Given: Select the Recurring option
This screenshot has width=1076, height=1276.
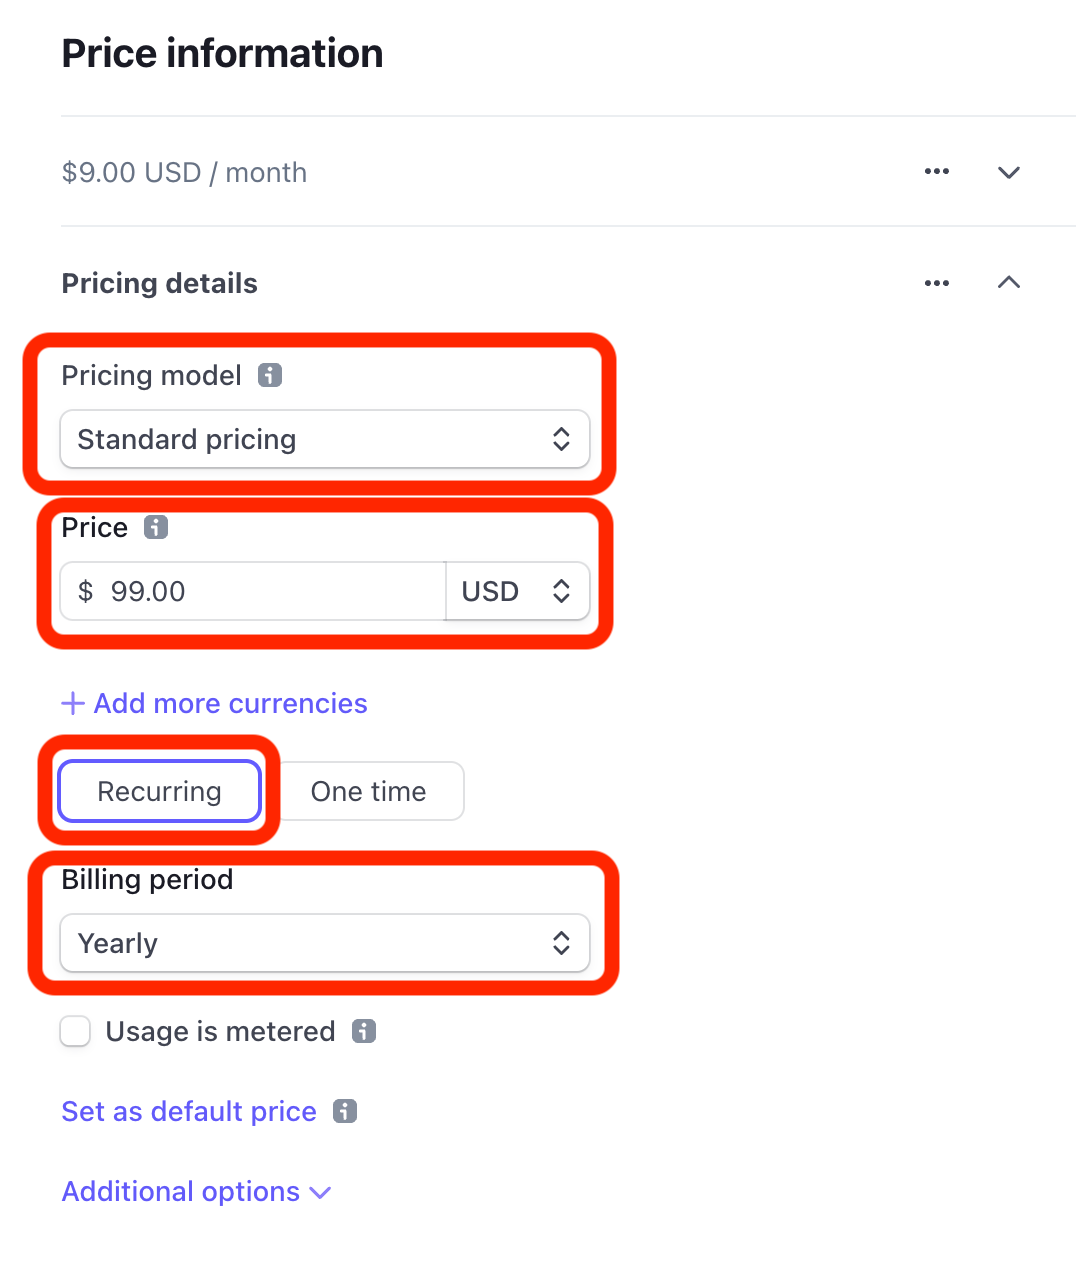Looking at the screenshot, I should (159, 791).
